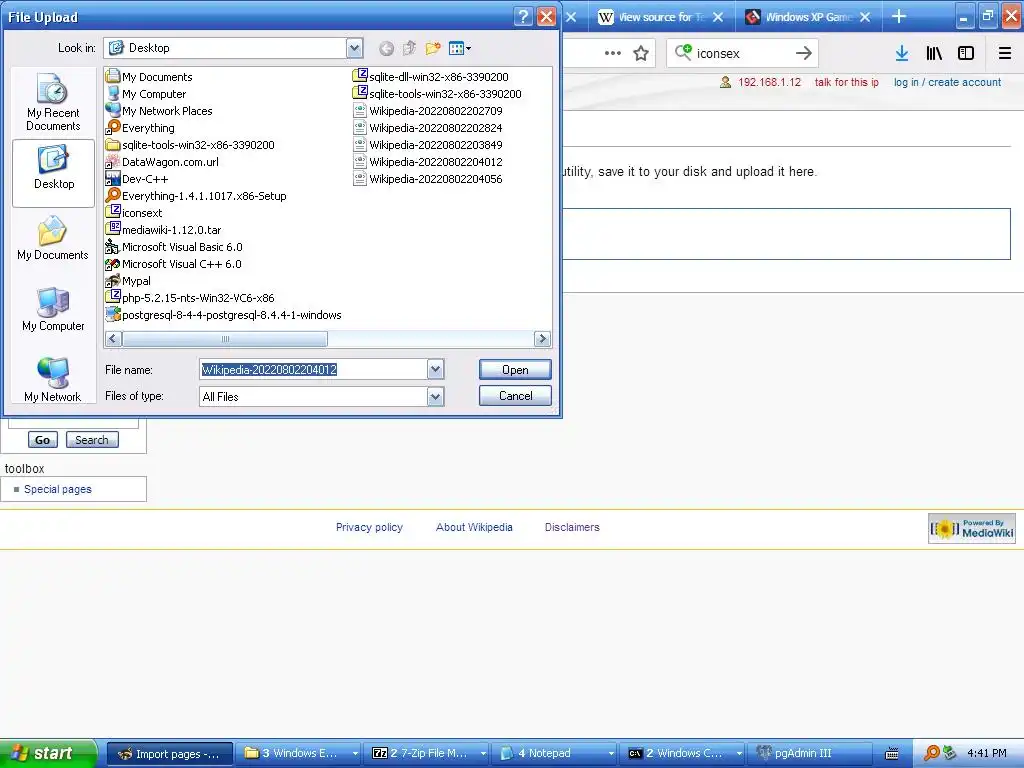1024x768 pixels.
Task: Submit search with arrow button
Action: click(804, 54)
